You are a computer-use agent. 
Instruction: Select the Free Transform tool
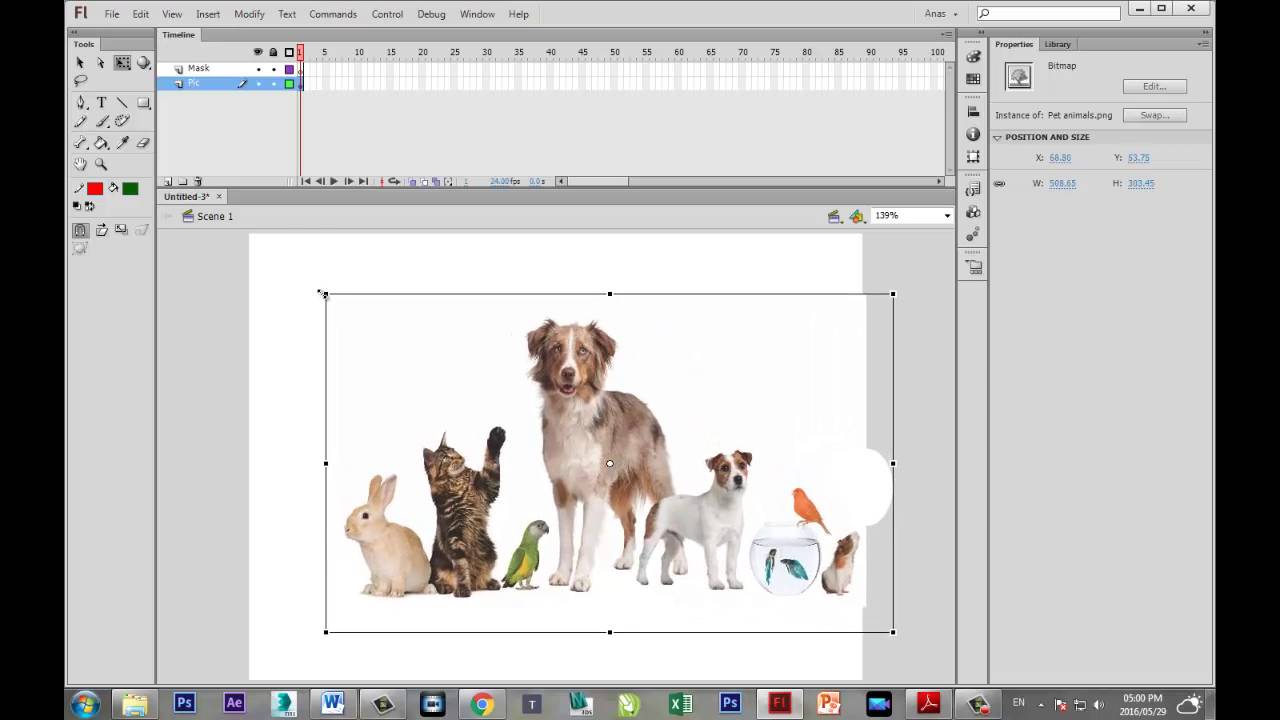122,63
